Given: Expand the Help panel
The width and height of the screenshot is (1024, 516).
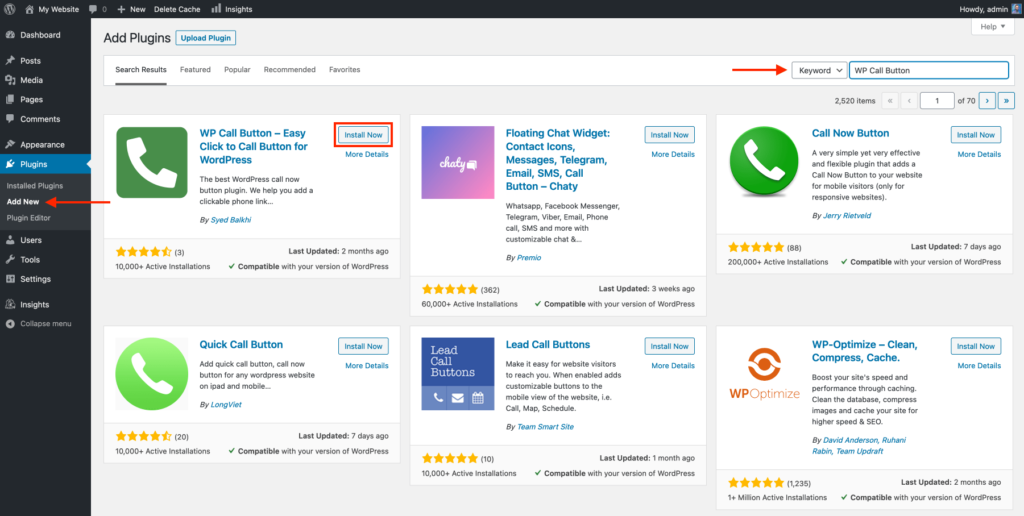Looking at the screenshot, I should 992,27.
